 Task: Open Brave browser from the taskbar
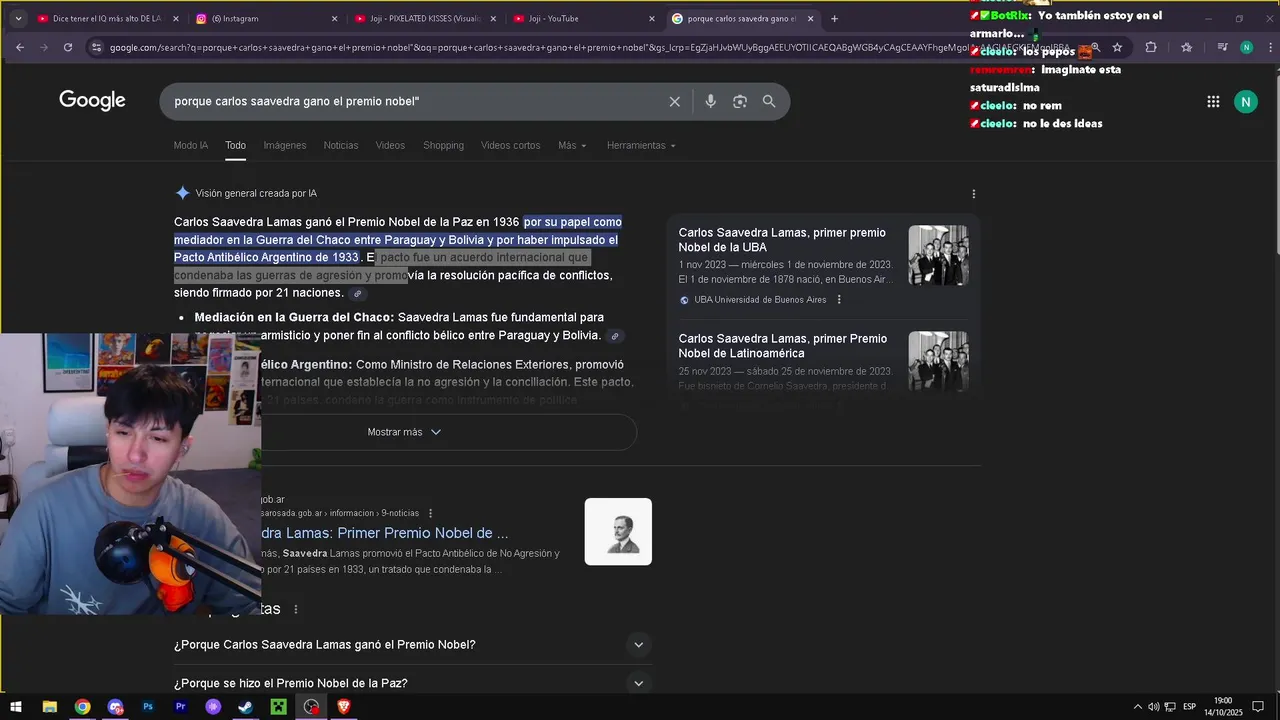pos(345,707)
